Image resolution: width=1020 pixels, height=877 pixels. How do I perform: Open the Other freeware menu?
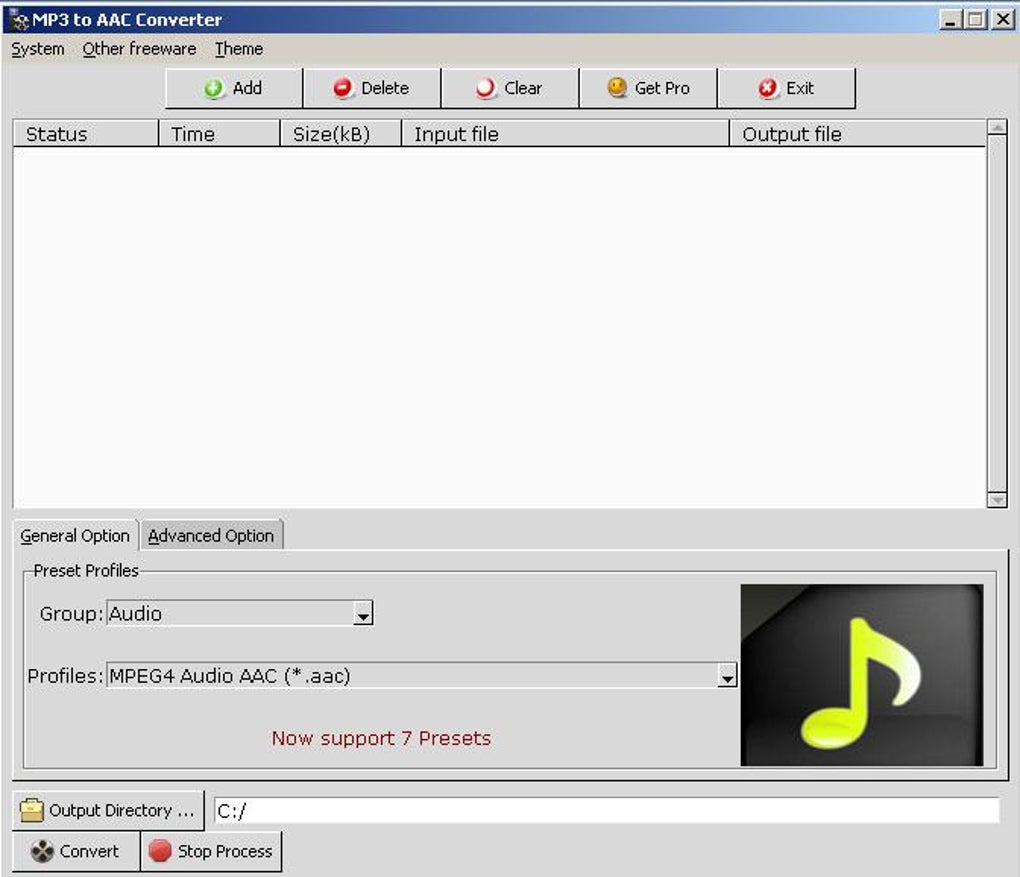(x=139, y=49)
